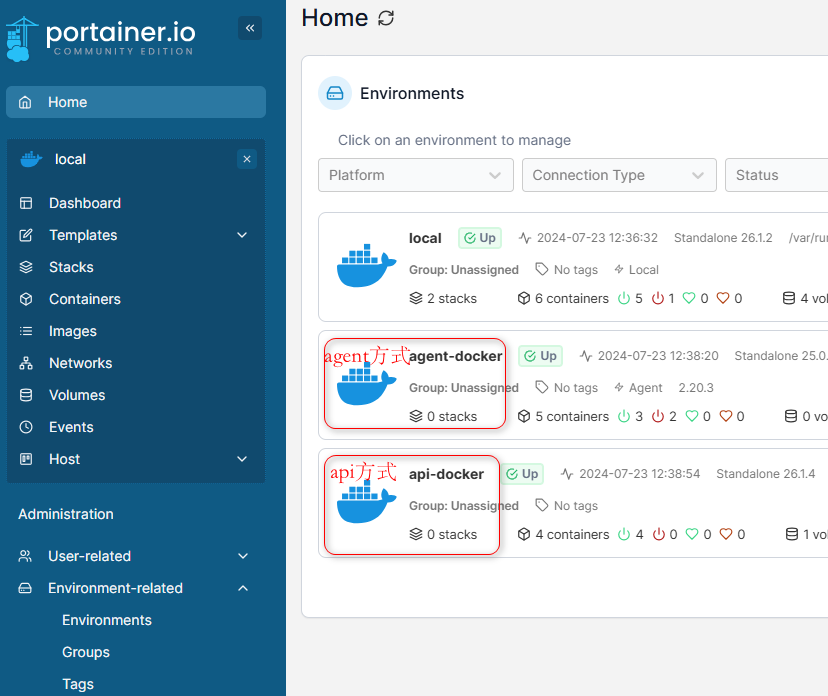Click the Portainer.io logo
The width and height of the screenshot is (828, 696).
point(100,38)
